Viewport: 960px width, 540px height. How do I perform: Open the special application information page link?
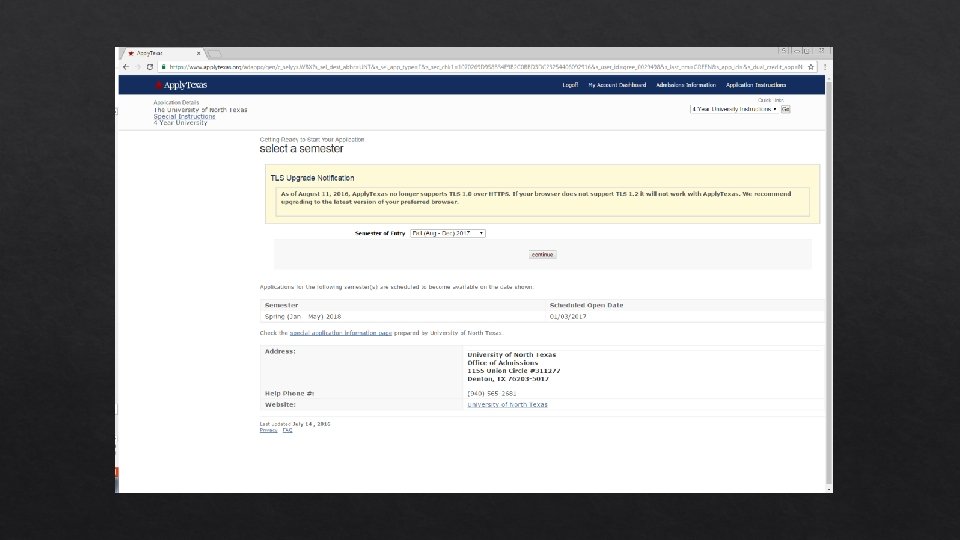click(x=340, y=333)
